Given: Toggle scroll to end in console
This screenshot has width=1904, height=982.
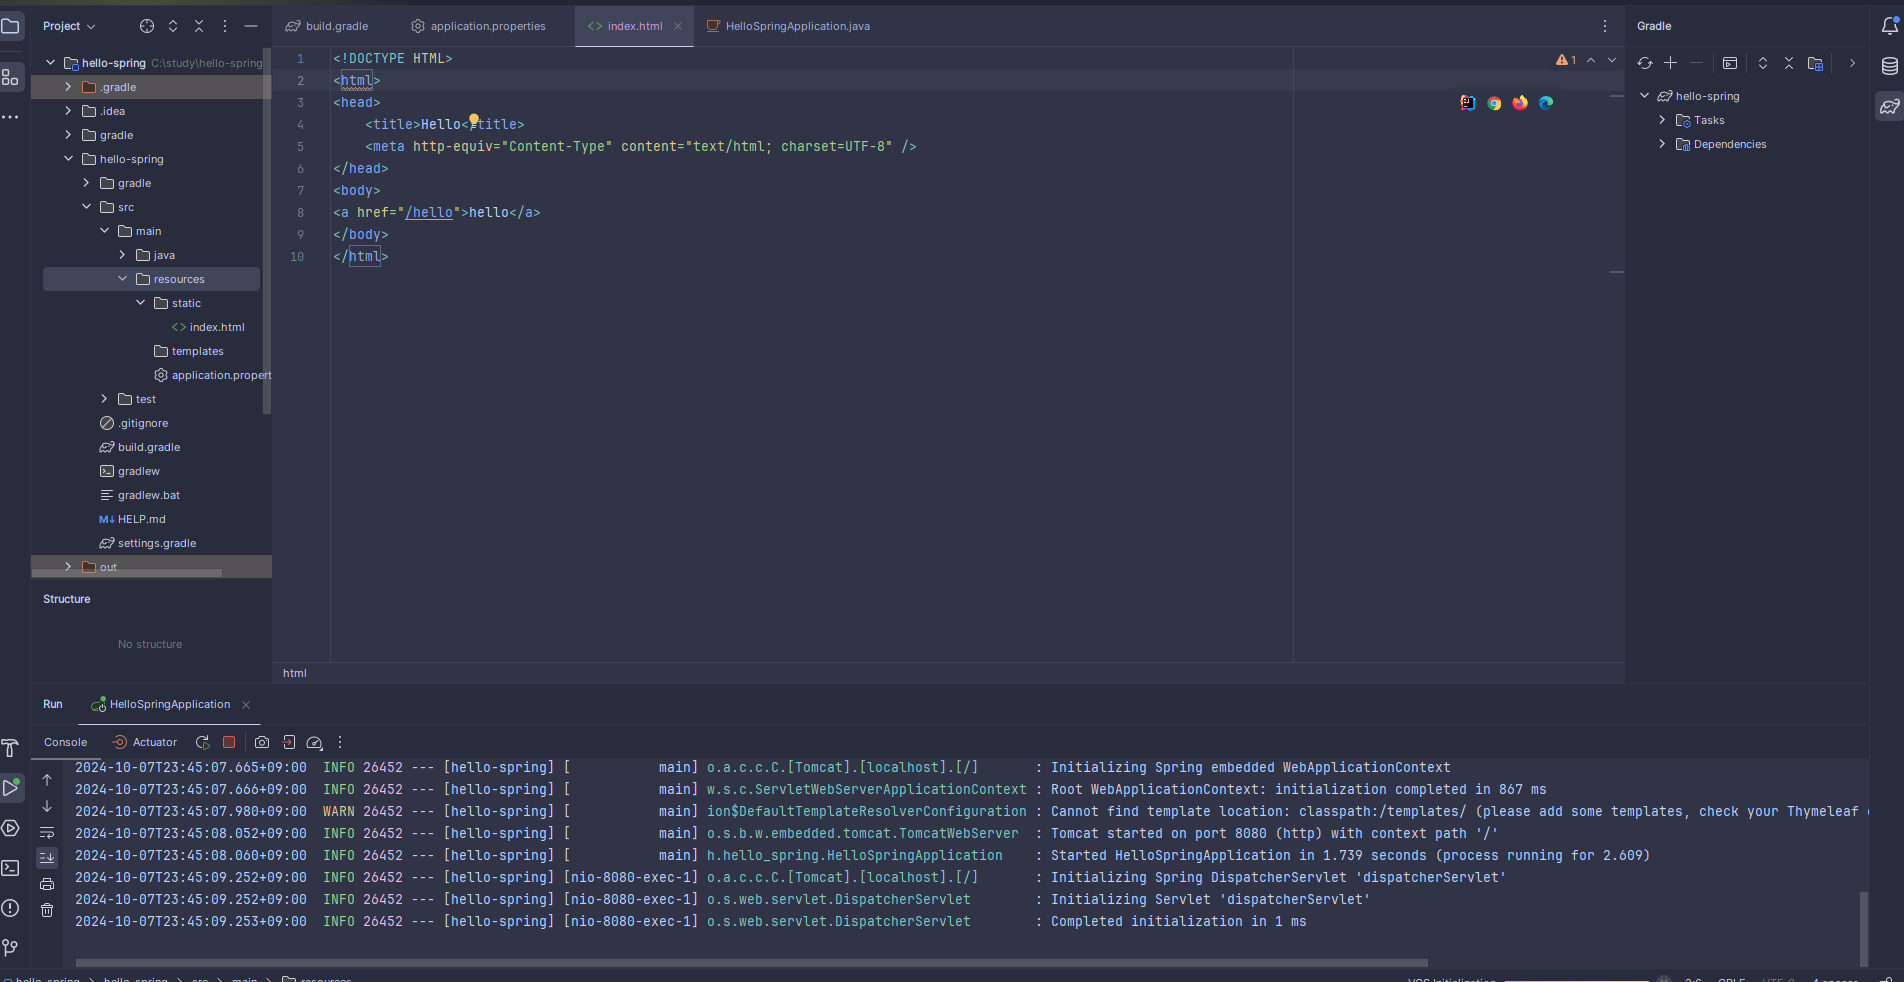Looking at the screenshot, I should coord(47,858).
